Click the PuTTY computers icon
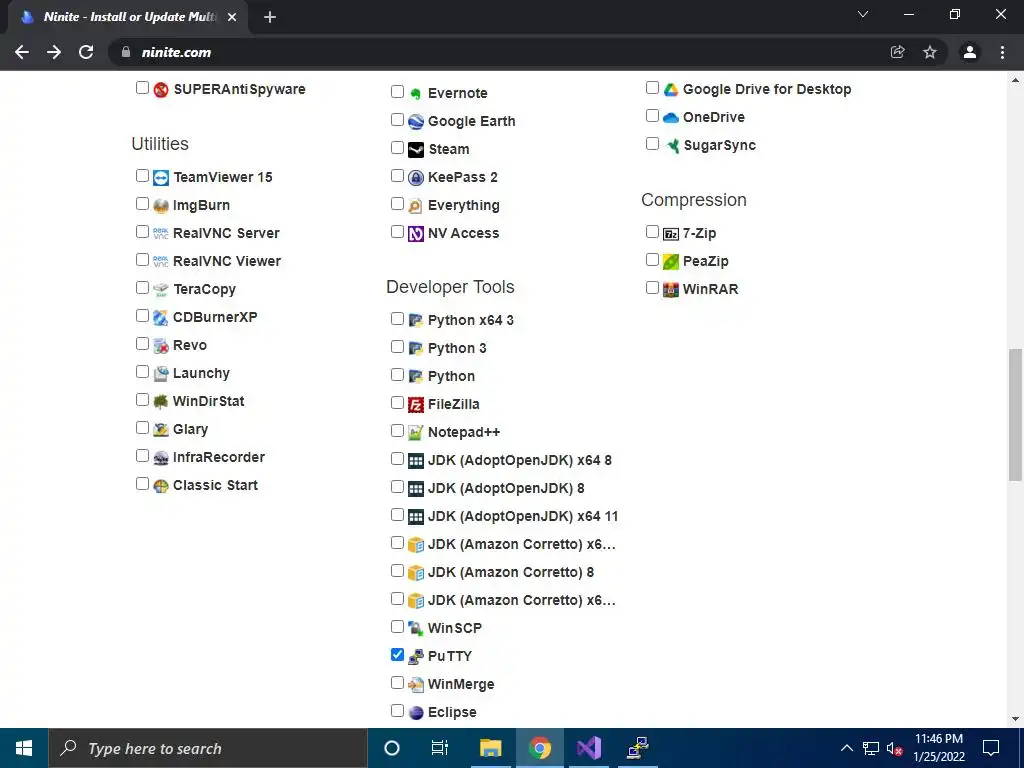 (x=416, y=657)
